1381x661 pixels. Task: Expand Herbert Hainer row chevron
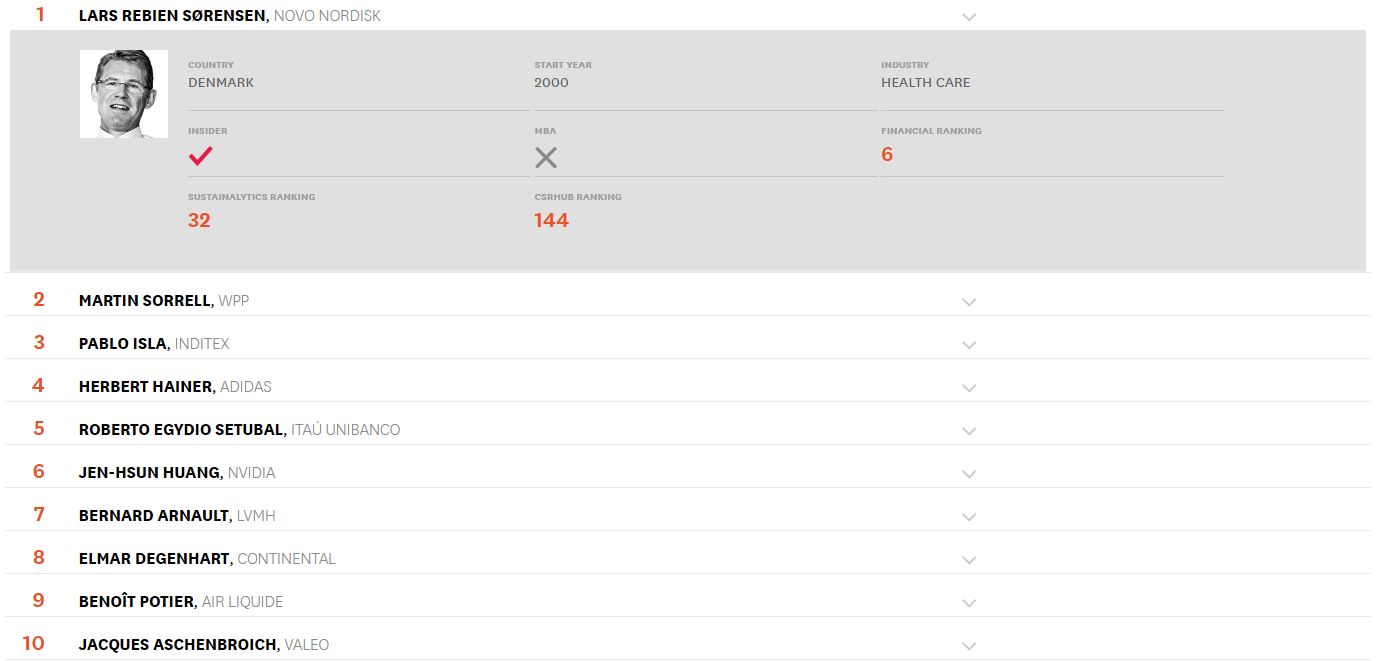pyautogui.click(x=968, y=388)
